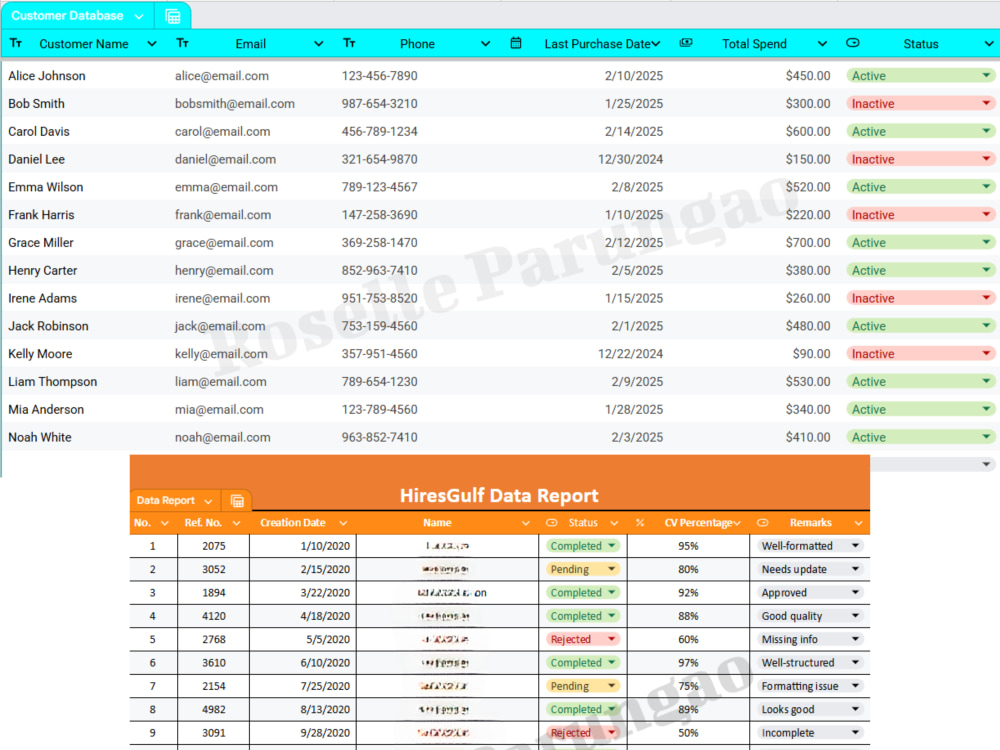
Task: Click the percent icon for CV Percentage
Action: tap(640, 523)
